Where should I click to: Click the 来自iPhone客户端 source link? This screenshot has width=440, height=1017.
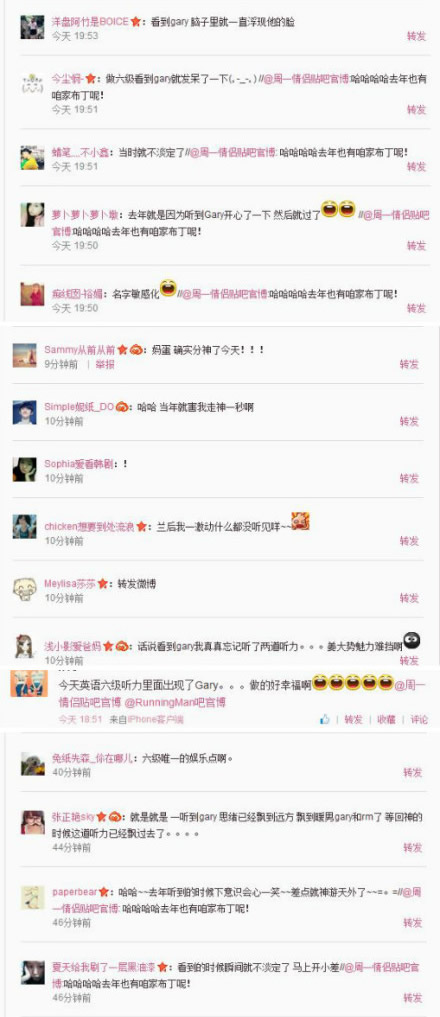pyautogui.click(x=146, y=720)
